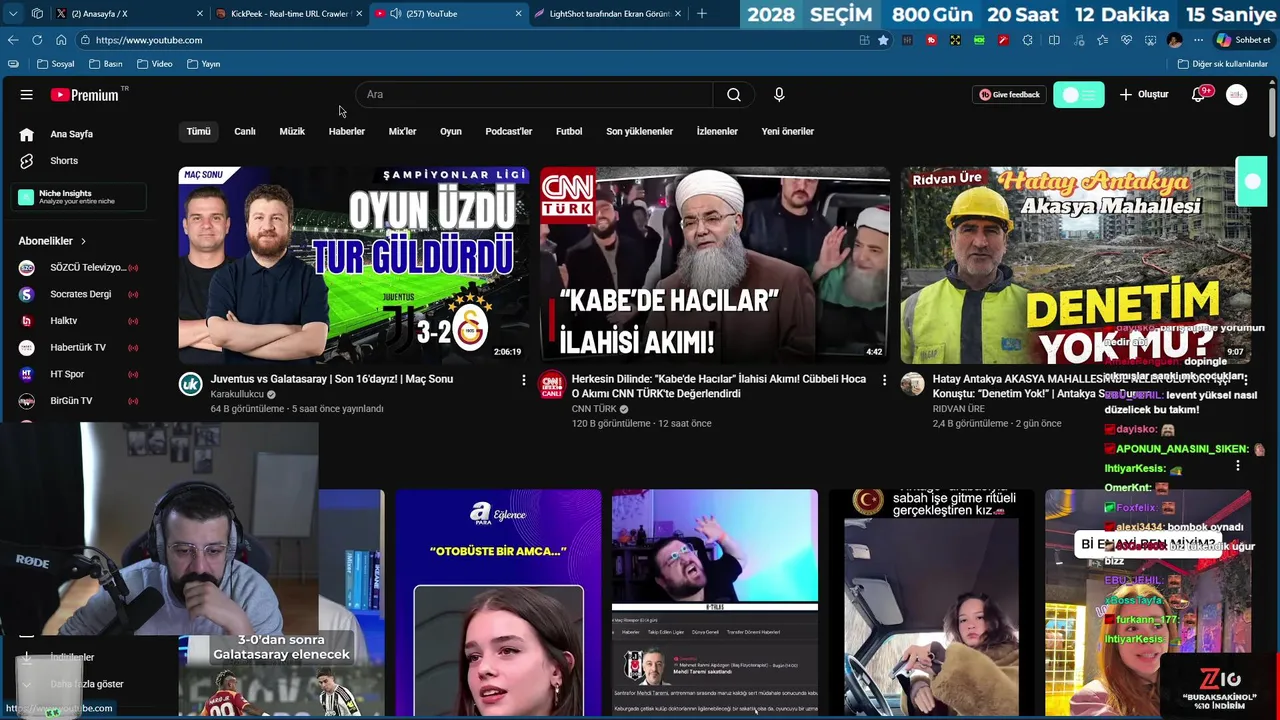Open Oluştur create menu

[1144, 95]
